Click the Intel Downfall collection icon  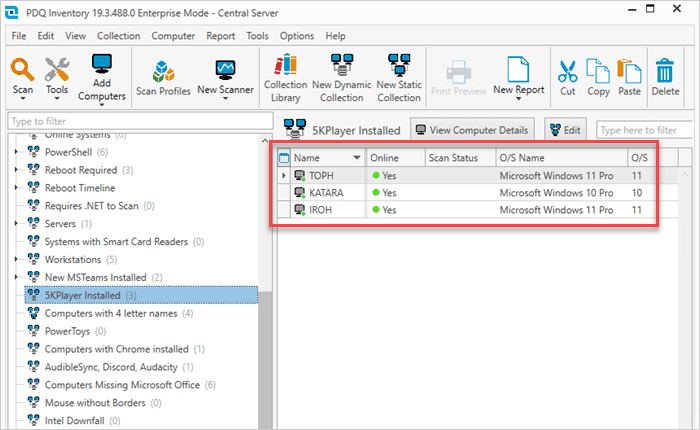[33, 420]
